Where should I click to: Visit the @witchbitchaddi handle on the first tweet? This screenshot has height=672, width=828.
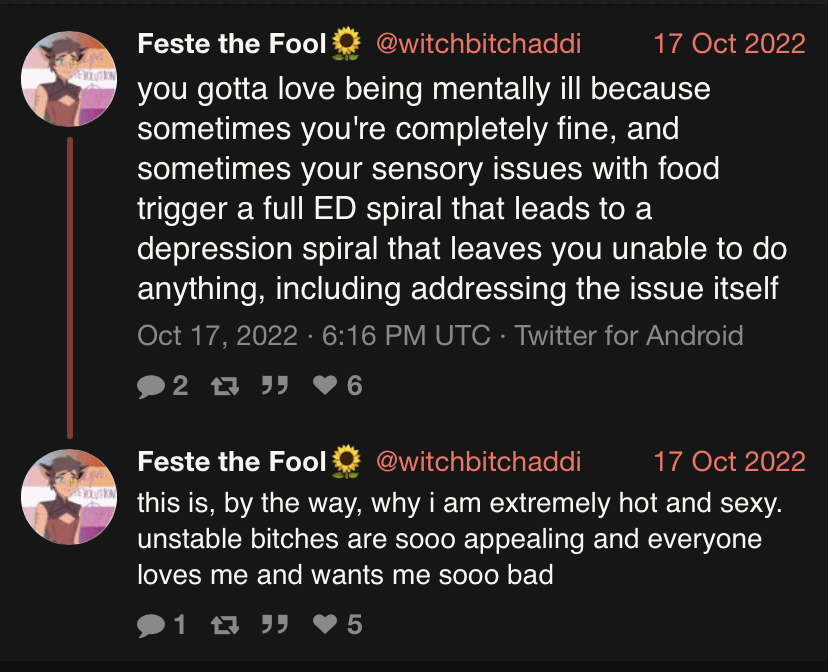pyautogui.click(x=478, y=44)
